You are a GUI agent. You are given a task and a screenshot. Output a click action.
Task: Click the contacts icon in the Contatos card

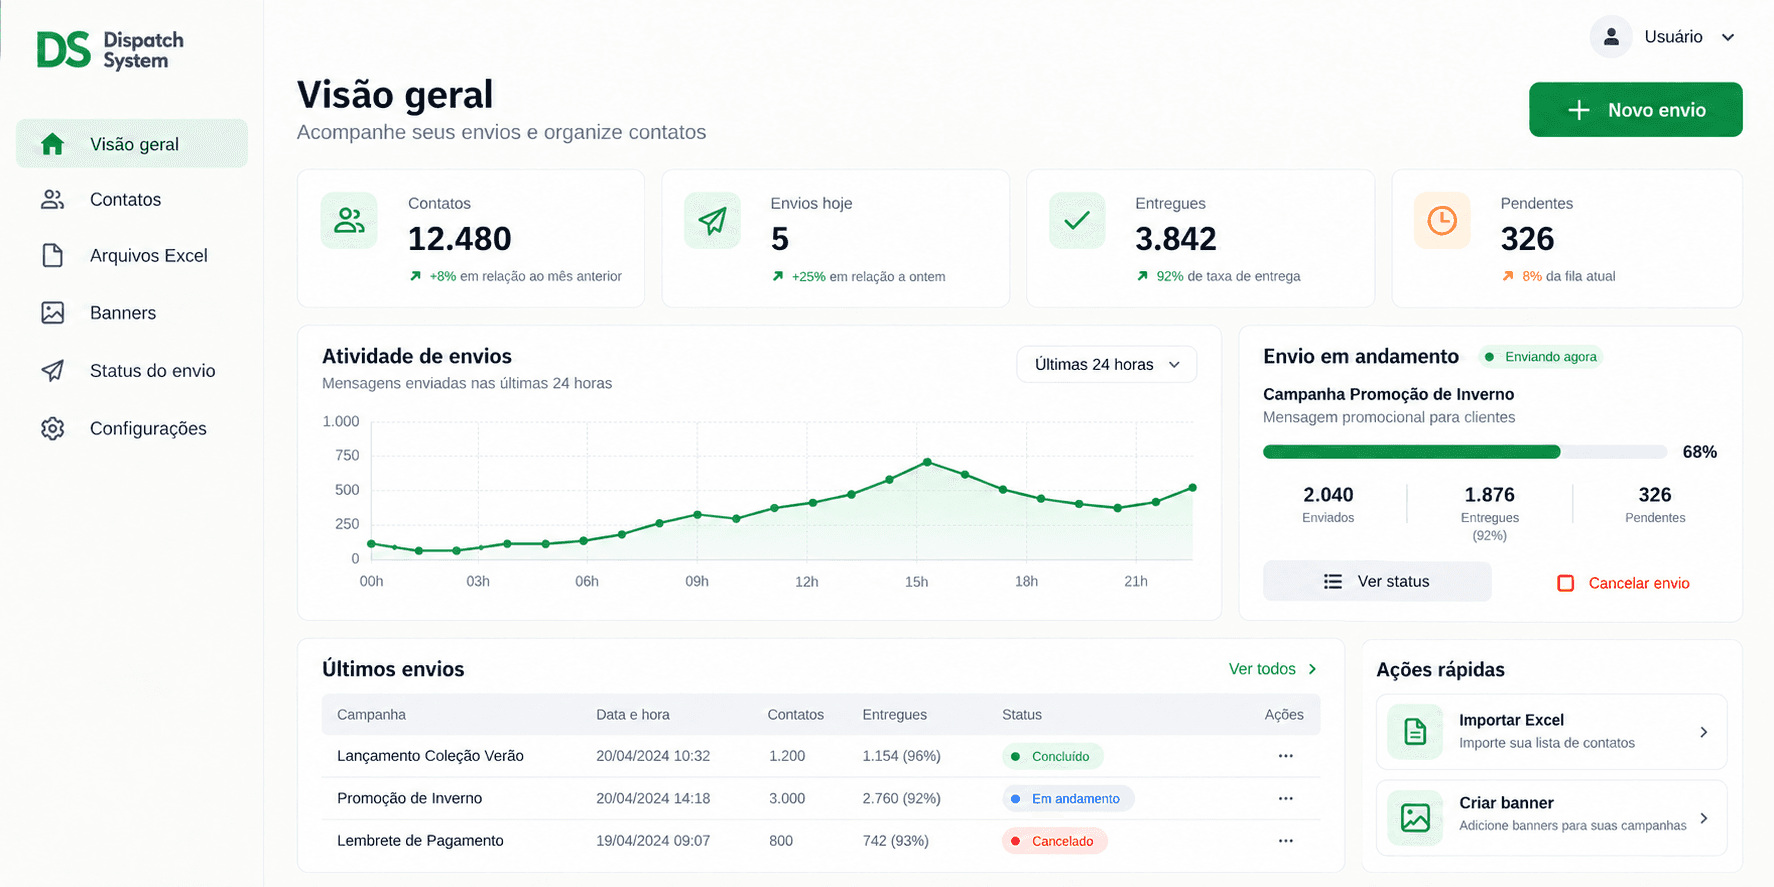pyautogui.click(x=349, y=220)
